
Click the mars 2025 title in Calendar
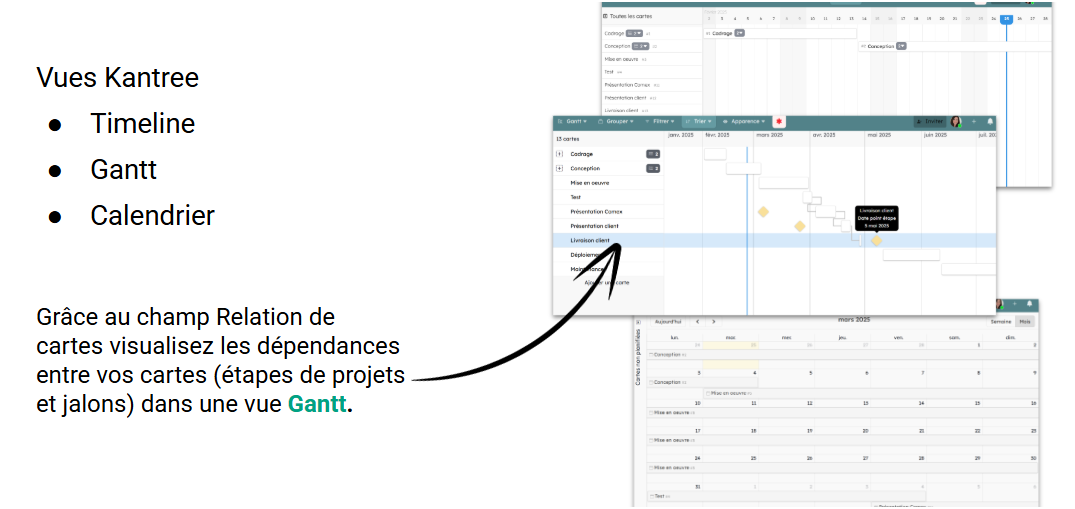(x=854, y=320)
